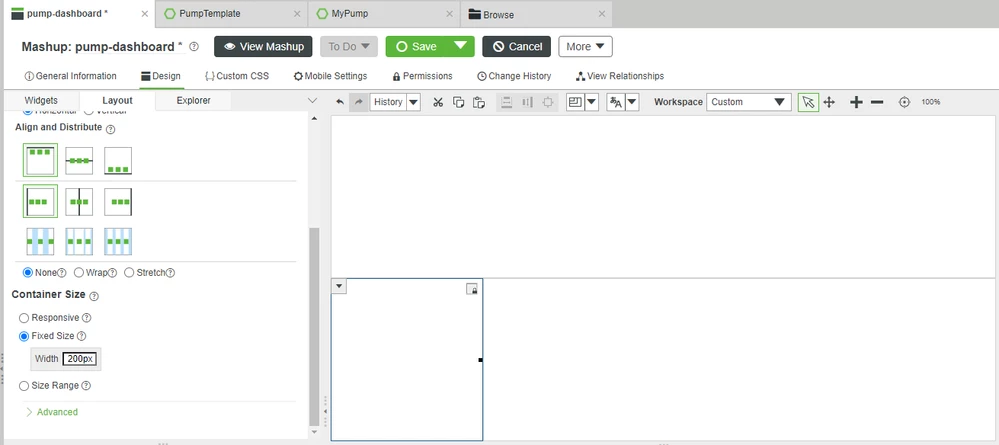Click the Undo arrow in the toolbar

click(x=340, y=102)
